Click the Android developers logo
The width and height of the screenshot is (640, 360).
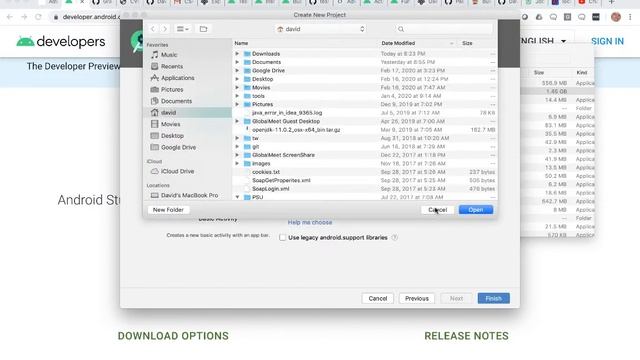61,41
